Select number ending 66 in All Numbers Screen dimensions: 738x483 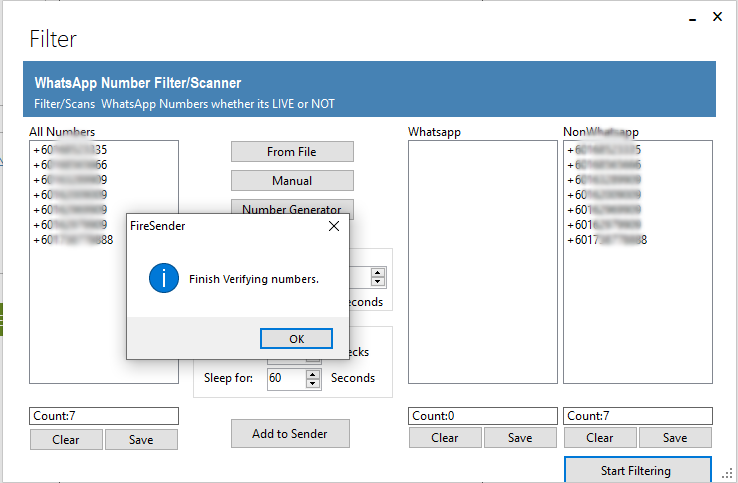click(x=70, y=165)
